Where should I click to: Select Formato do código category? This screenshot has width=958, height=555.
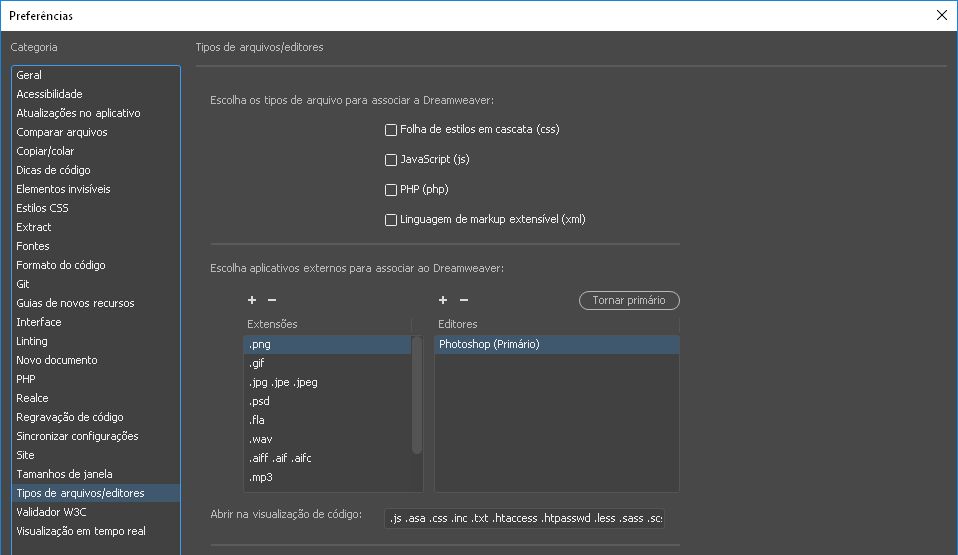tap(96, 265)
